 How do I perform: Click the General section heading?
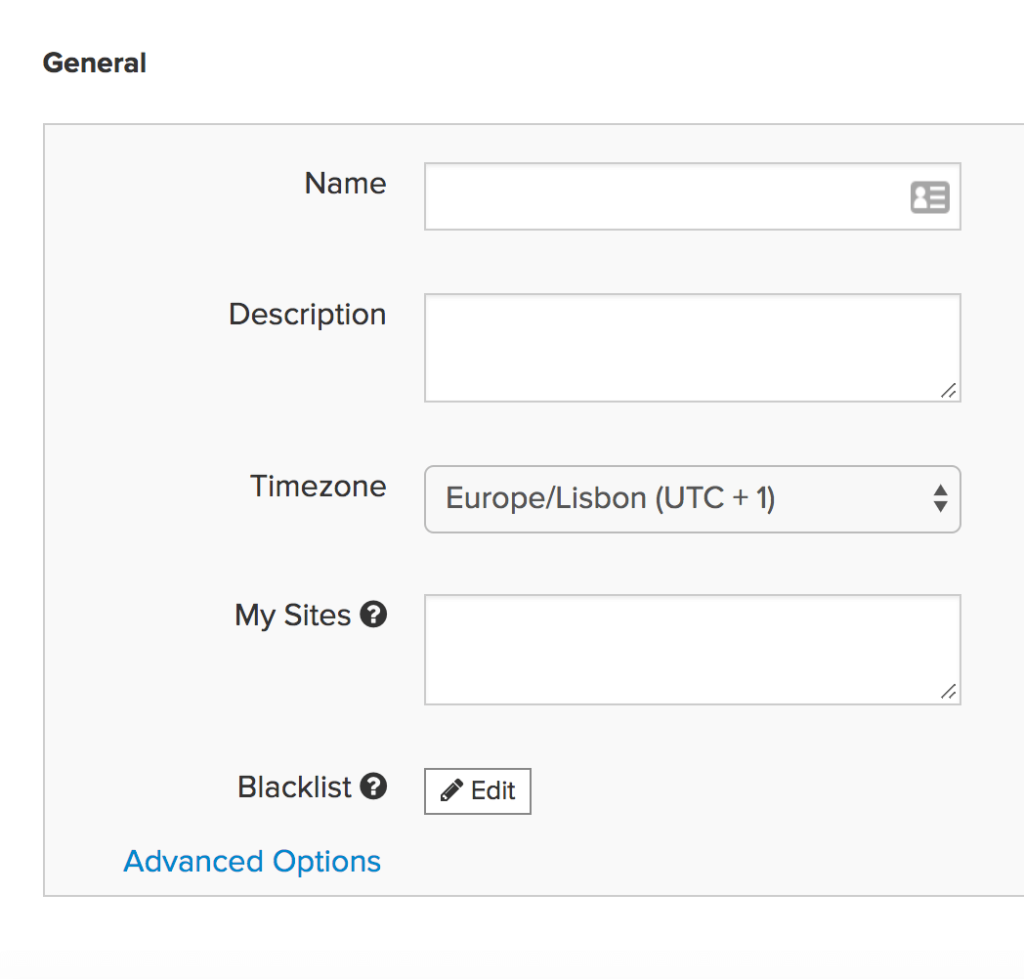click(95, 63)
